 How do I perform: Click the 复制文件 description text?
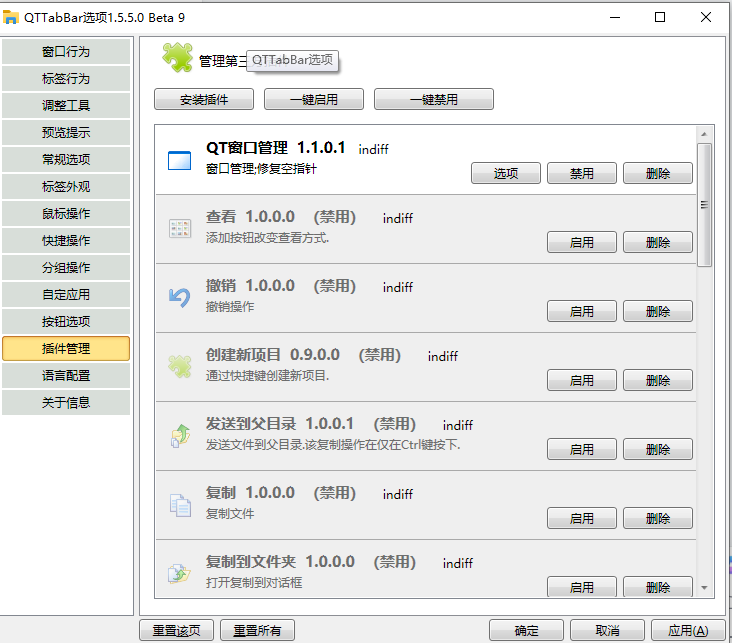click(230, 514)
